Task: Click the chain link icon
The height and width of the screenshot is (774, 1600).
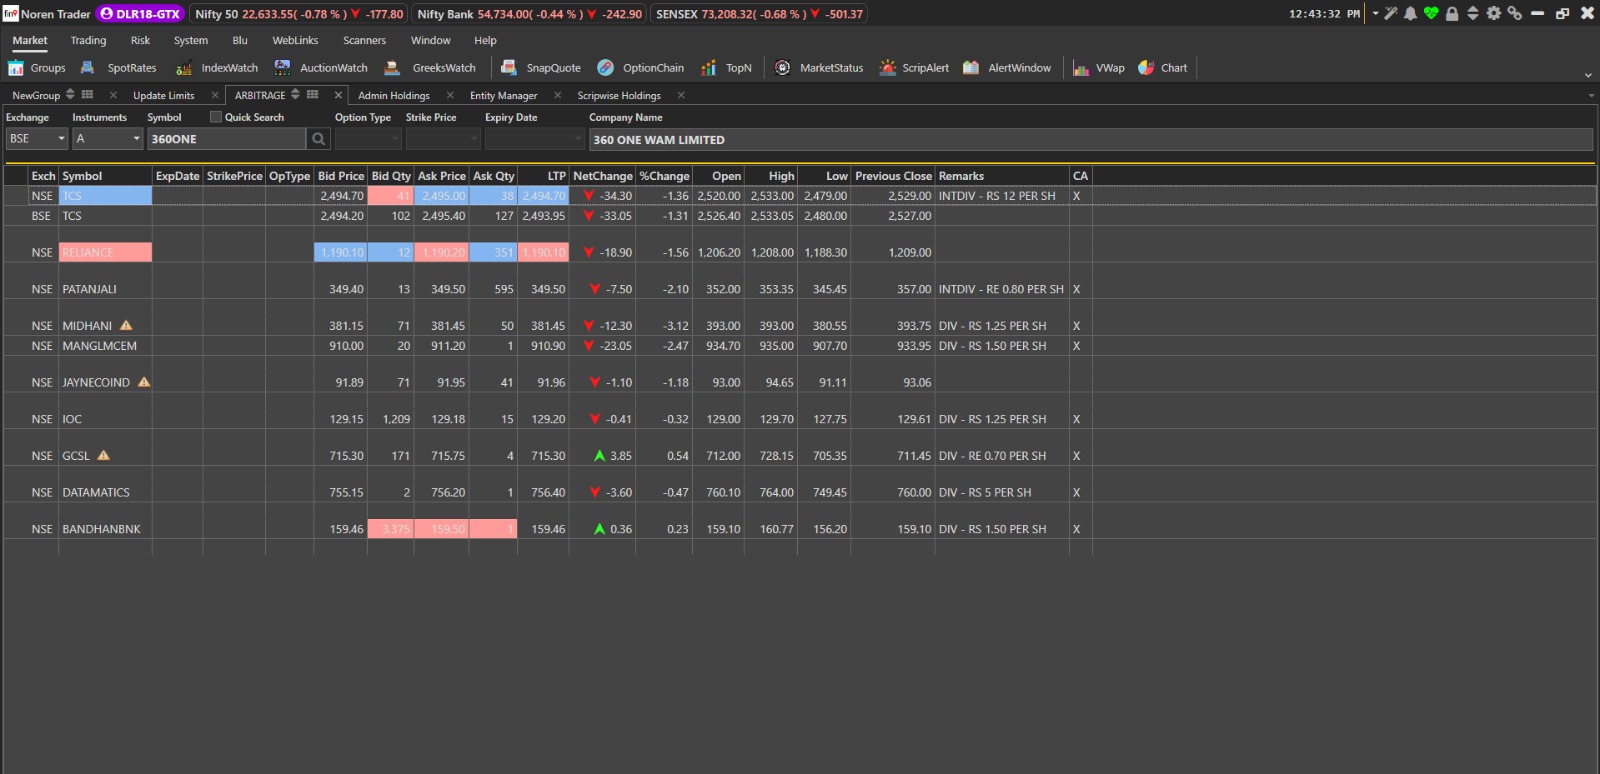Action: 1515,14
